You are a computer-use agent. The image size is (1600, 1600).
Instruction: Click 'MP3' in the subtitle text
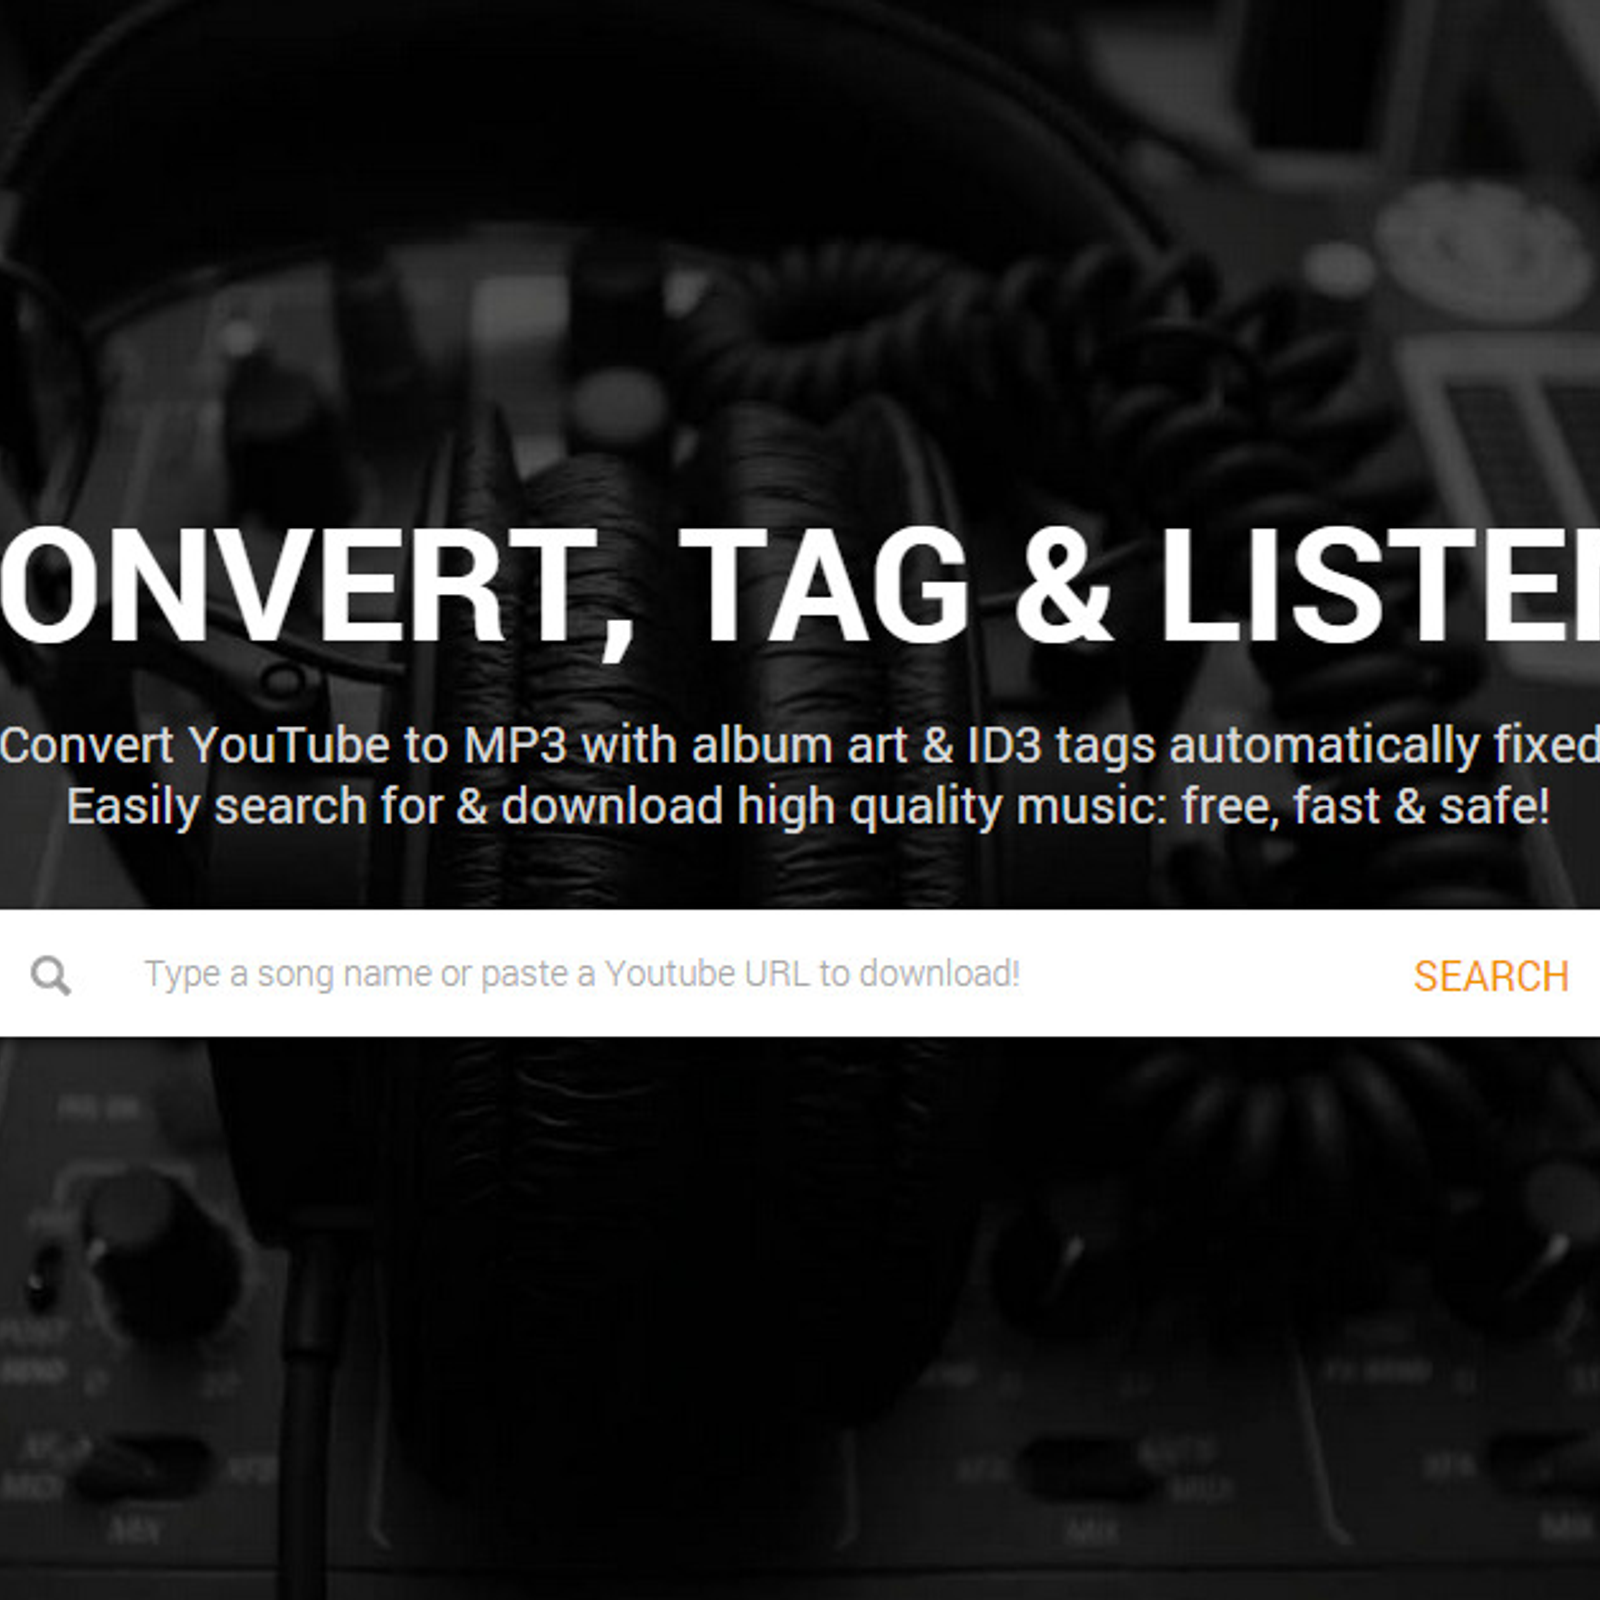(x=515, y=745)
